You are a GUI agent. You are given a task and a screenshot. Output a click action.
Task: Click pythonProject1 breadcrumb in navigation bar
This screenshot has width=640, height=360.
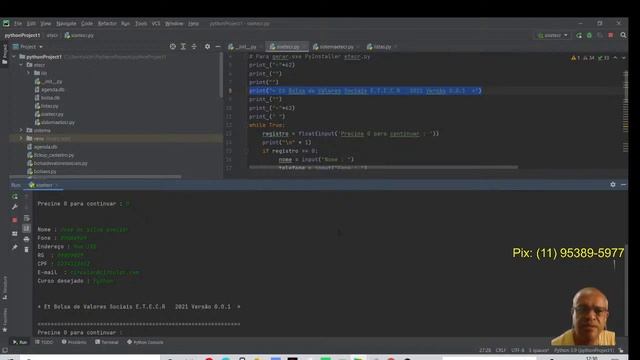pos(22,36)
